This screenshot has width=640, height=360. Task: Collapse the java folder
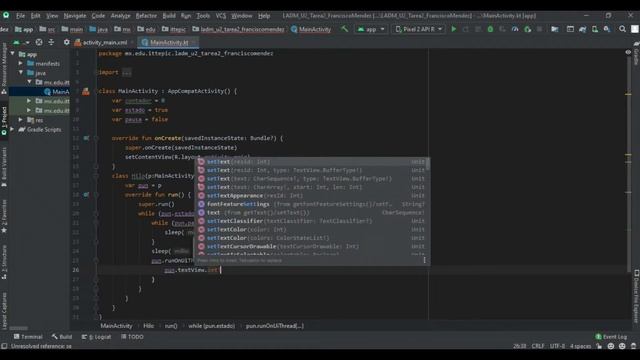[21, 73]
